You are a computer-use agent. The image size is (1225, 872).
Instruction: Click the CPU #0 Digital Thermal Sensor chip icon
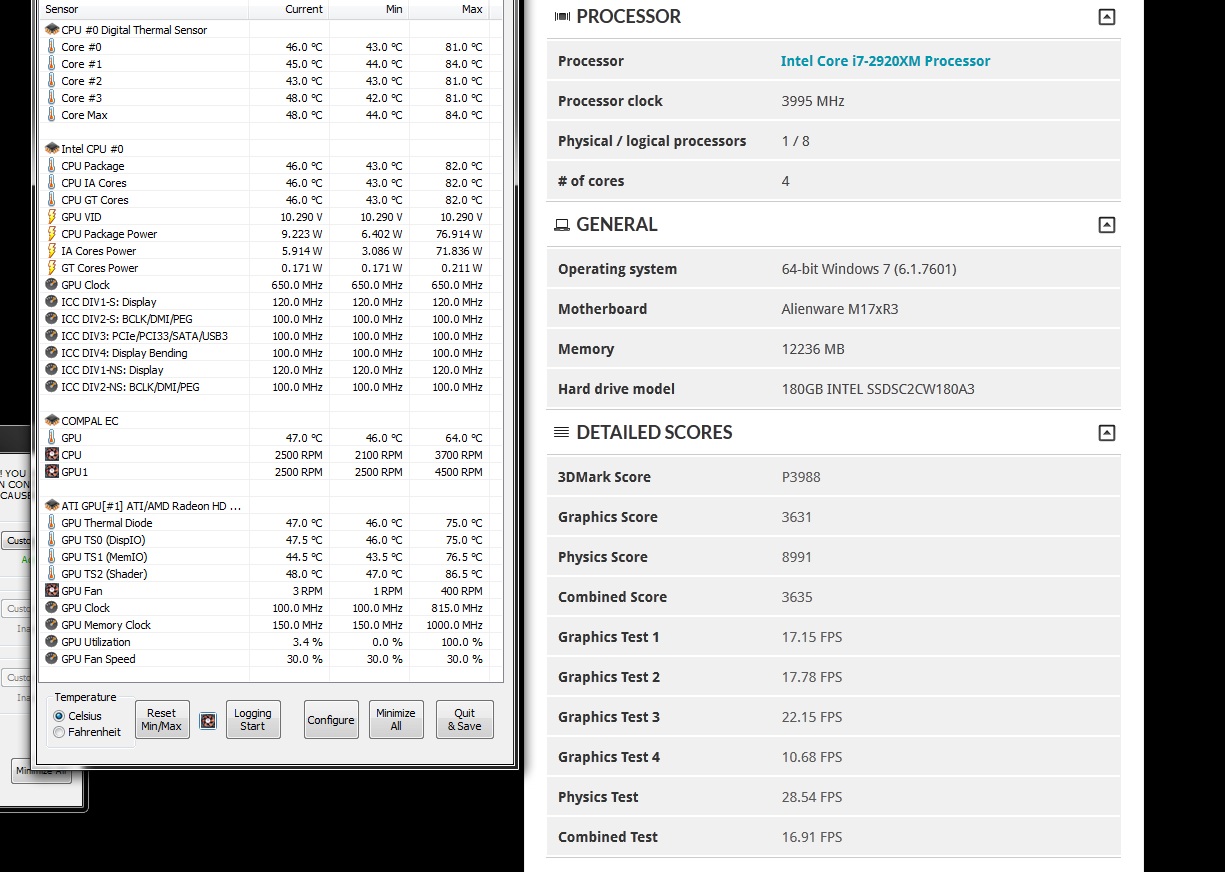[52, 30]
